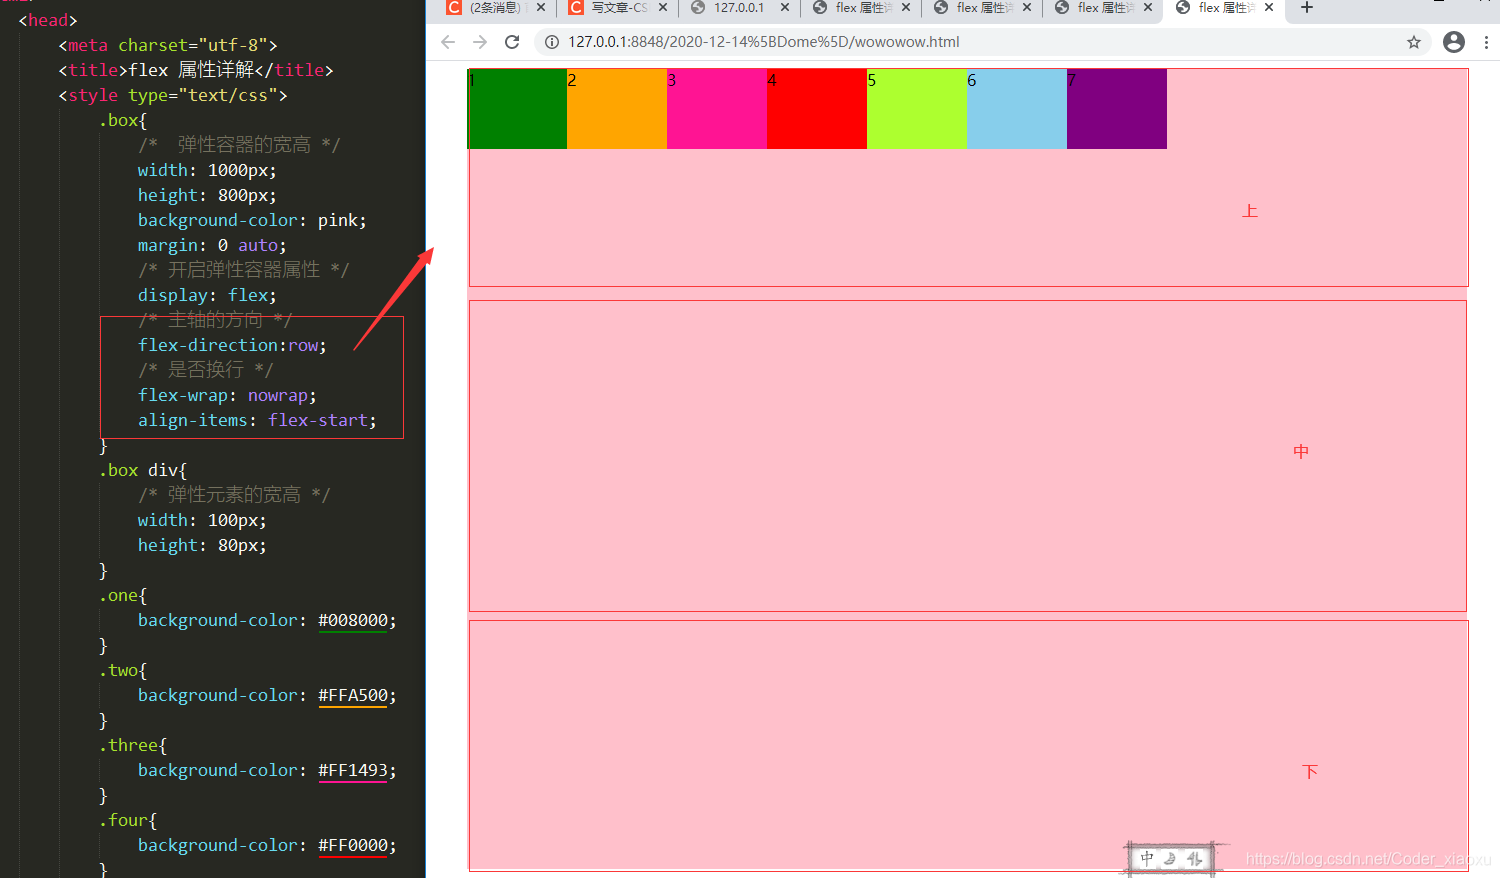Click the browser forward arrow
This screenshot has width=1500, height=878.
[x=480, y=42]
